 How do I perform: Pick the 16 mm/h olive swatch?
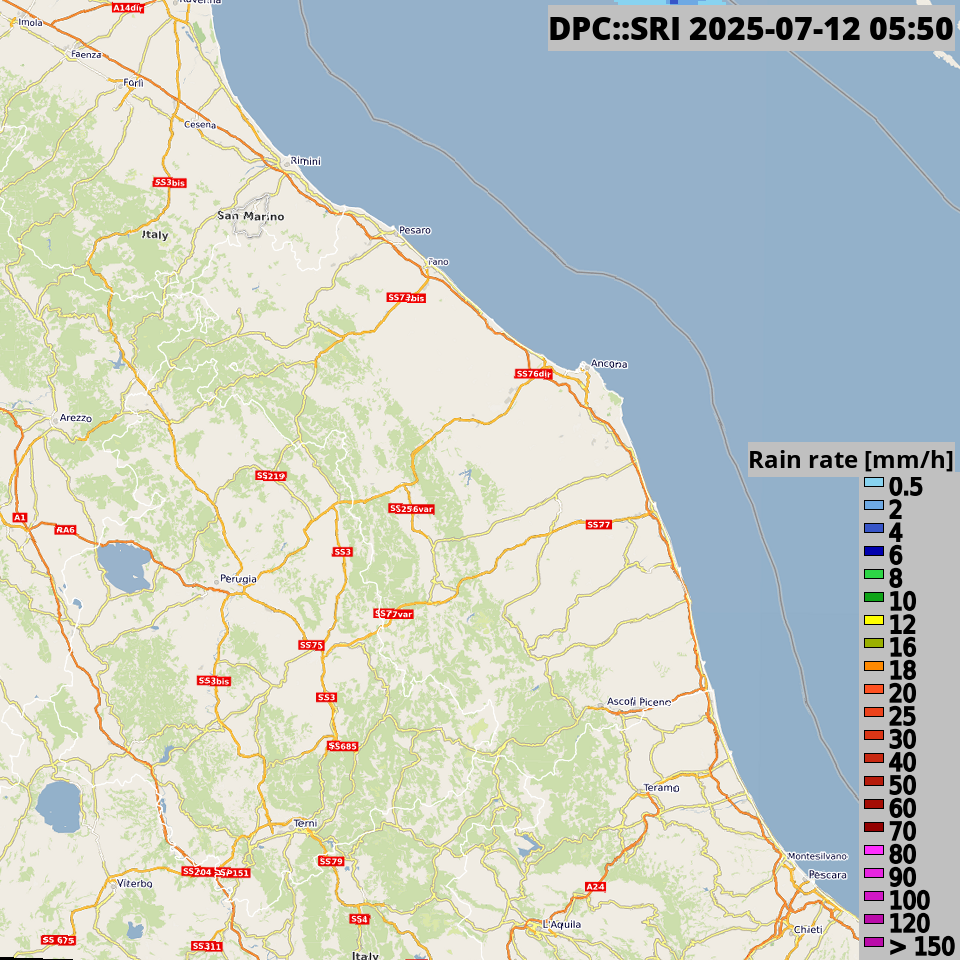pos(874,643)
